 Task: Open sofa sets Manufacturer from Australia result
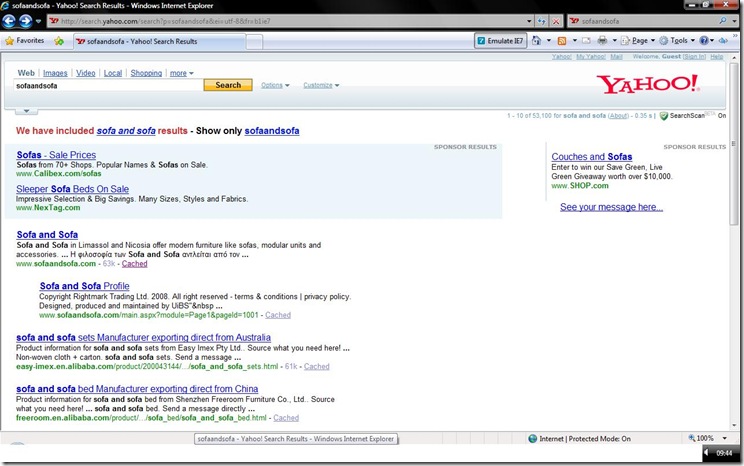click(143, 337)
